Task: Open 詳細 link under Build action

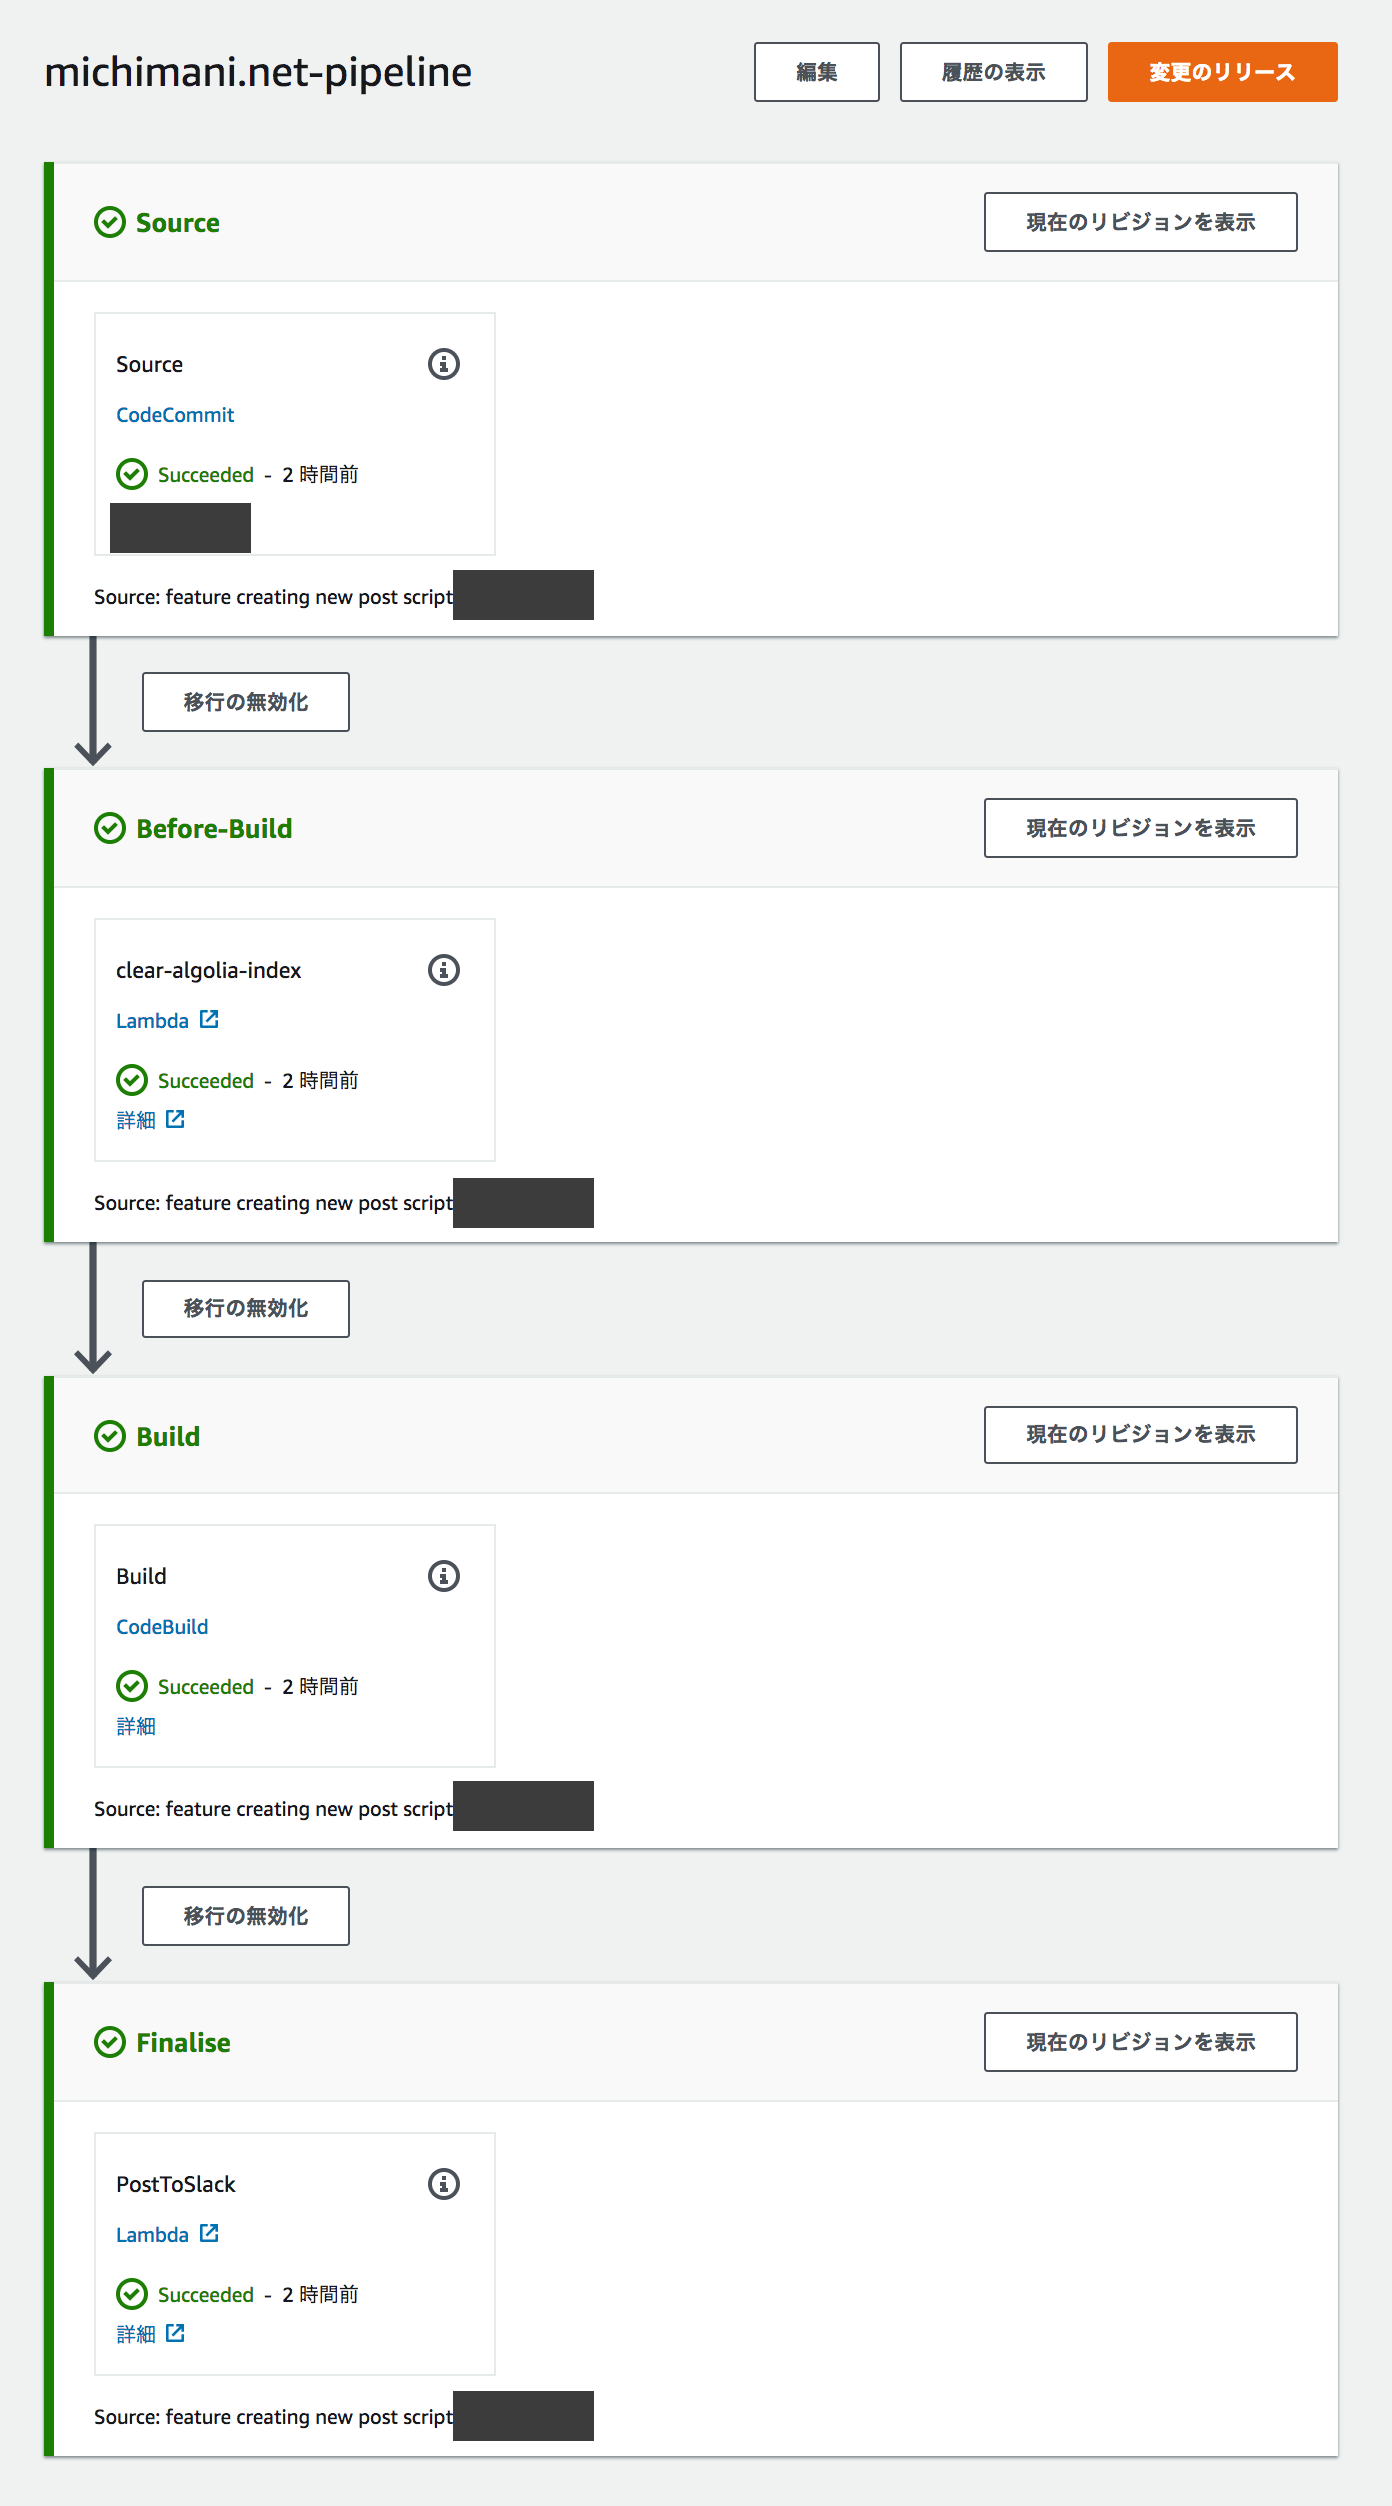Action: (136, 1726)
